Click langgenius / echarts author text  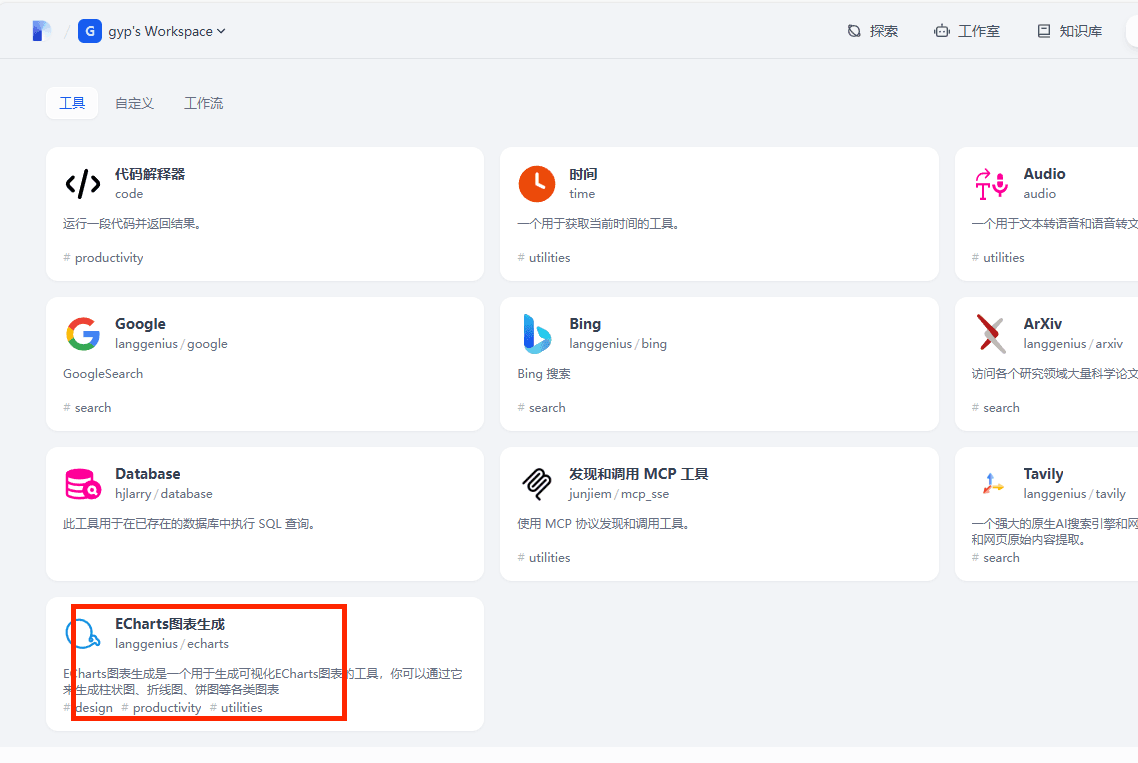pyautogui.click(x=172, y=644)
